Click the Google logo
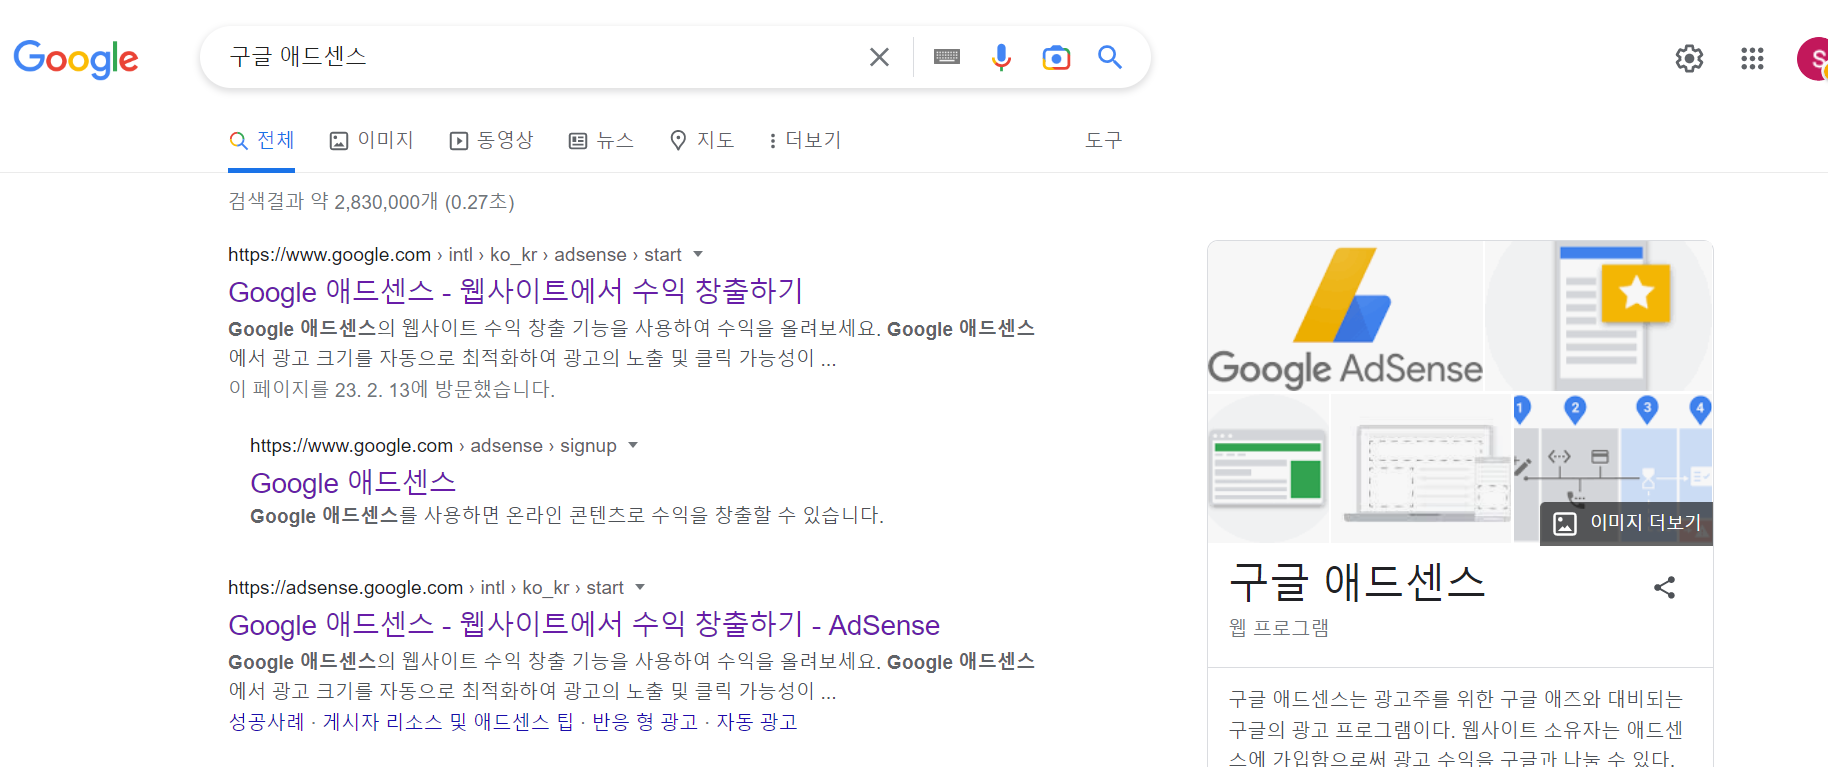This screenshot has height=767, width=1828. click(x=76, y=59)
